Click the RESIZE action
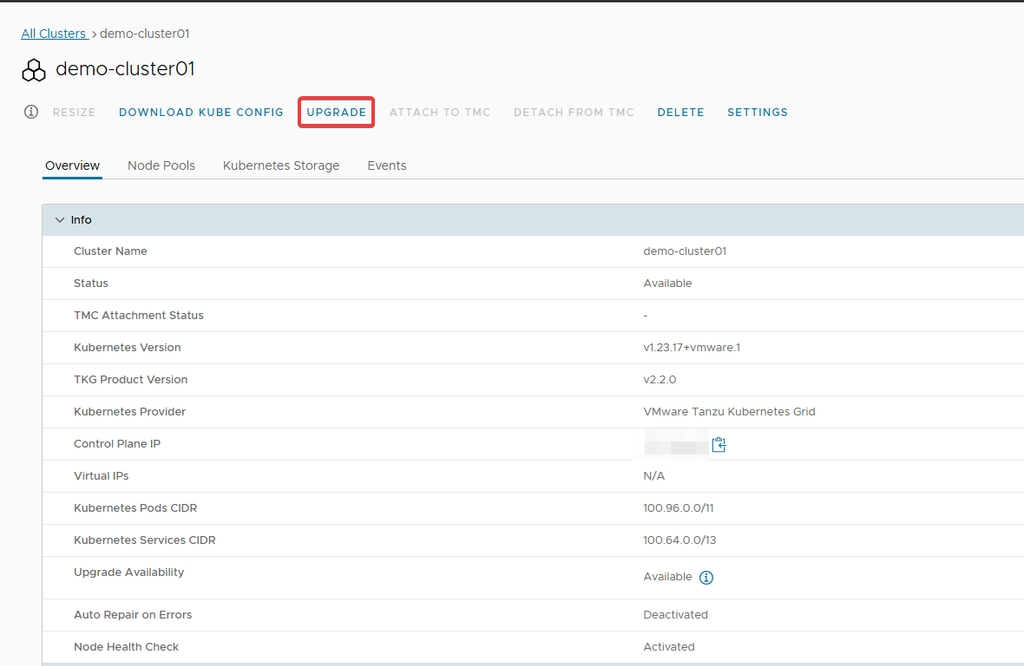The width and height of the screenshot is (1024, 666). [74, 112]
